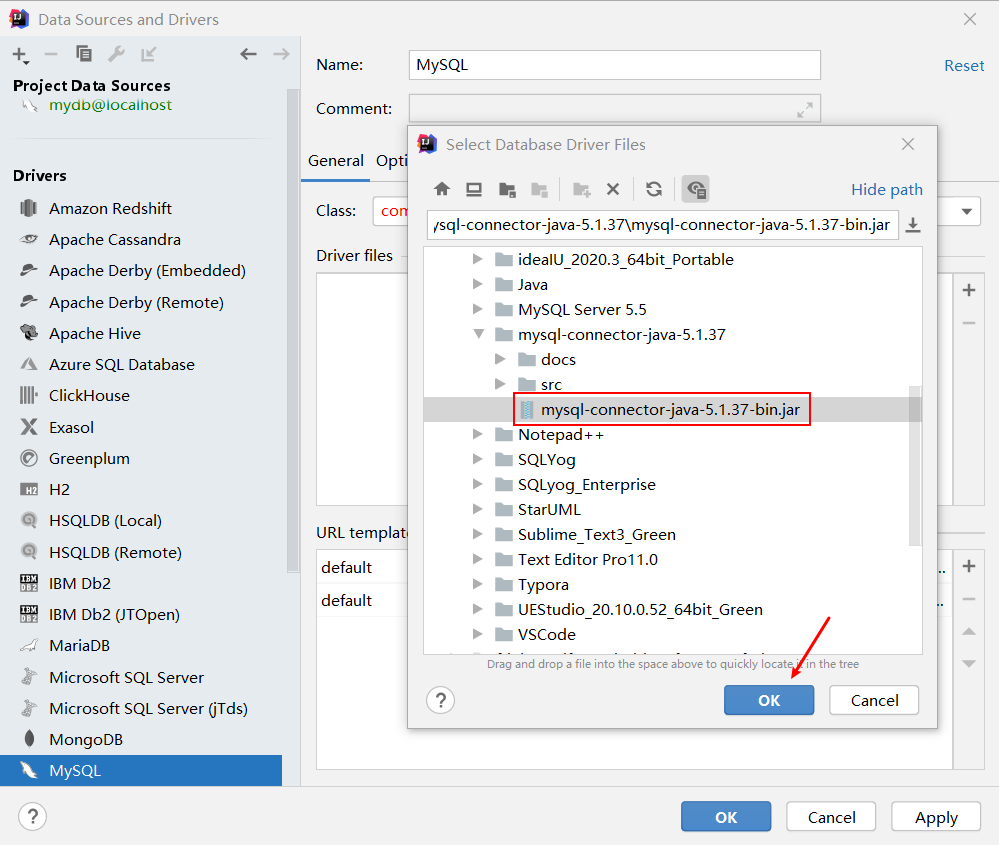Click the Make Global toolbar icon

[148, 54]
